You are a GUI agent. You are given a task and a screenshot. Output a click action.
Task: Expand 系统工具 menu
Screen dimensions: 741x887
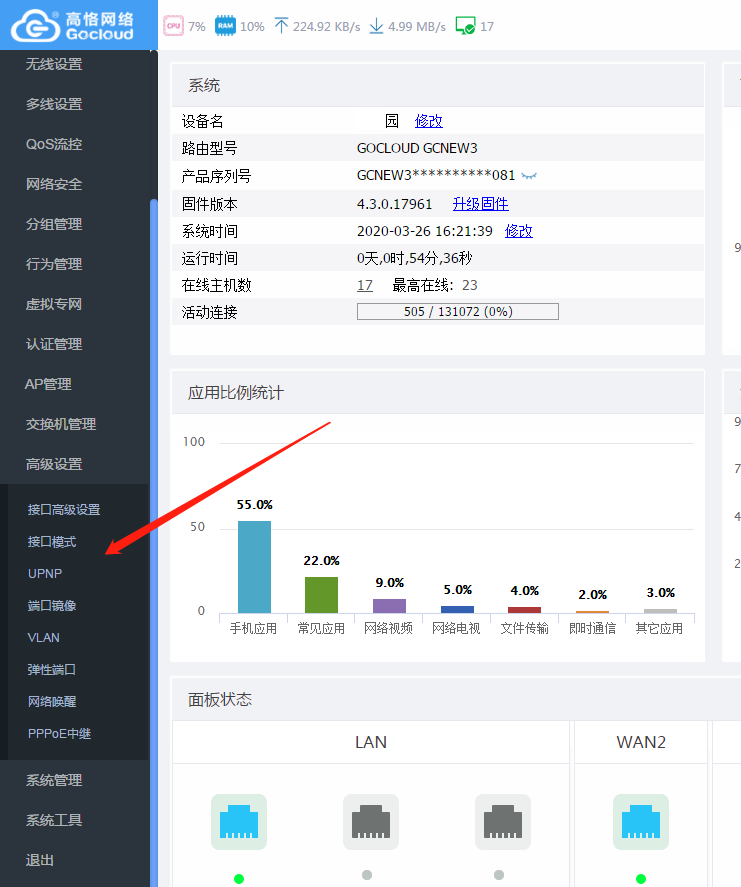pos(54,820)
